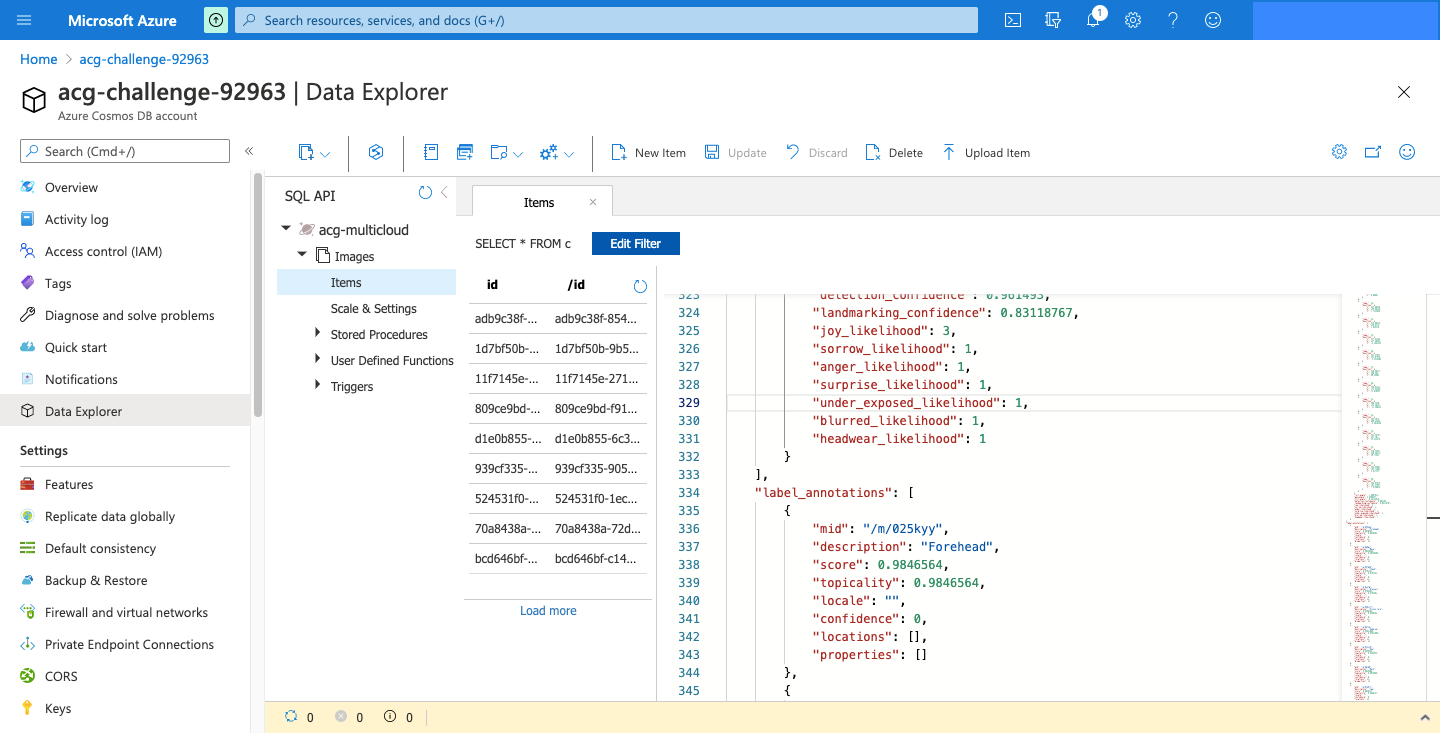The width and height of the screenshot is (1440, 733).
Task: Open Data Explorer in full screen
Action: (1373, 152)
